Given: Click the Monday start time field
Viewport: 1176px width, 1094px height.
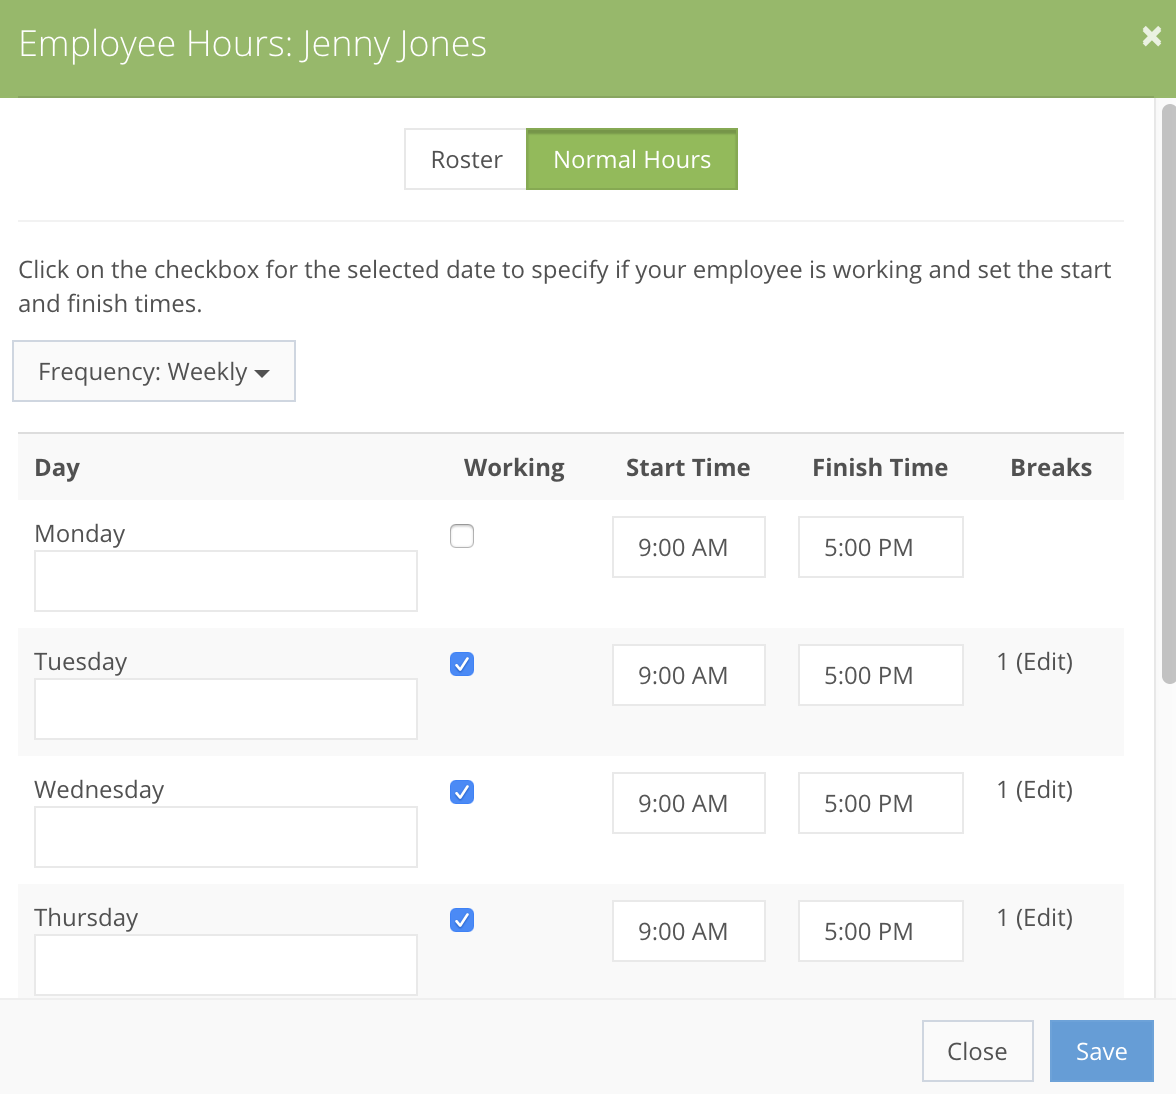Looking at the screenshot, I should coord(688,548).
